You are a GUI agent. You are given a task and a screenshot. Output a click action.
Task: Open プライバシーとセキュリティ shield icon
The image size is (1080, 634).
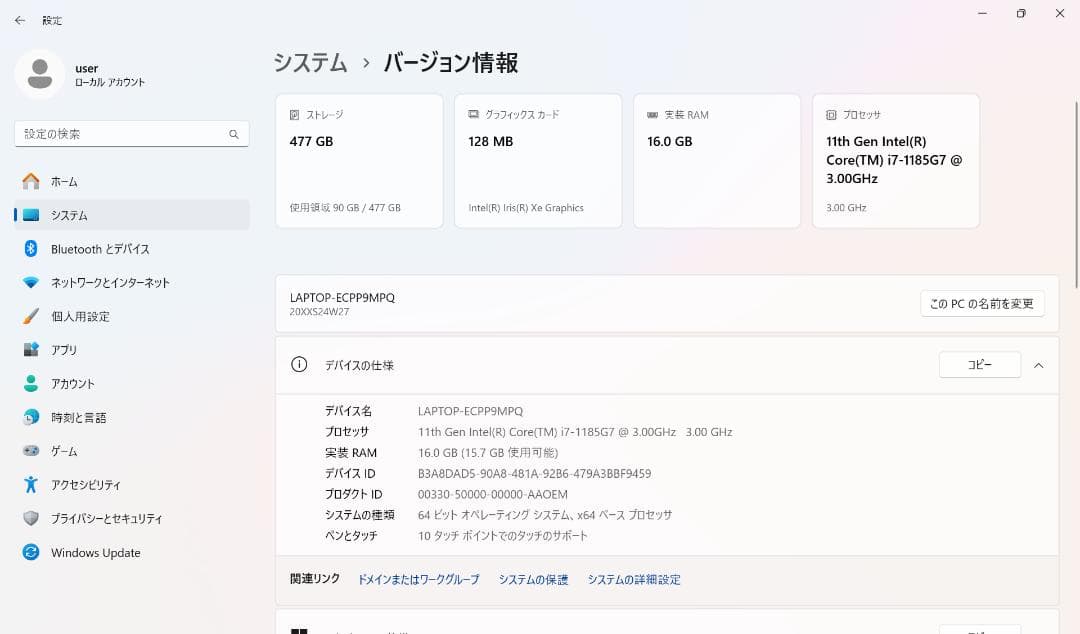(x=31, y=518)
